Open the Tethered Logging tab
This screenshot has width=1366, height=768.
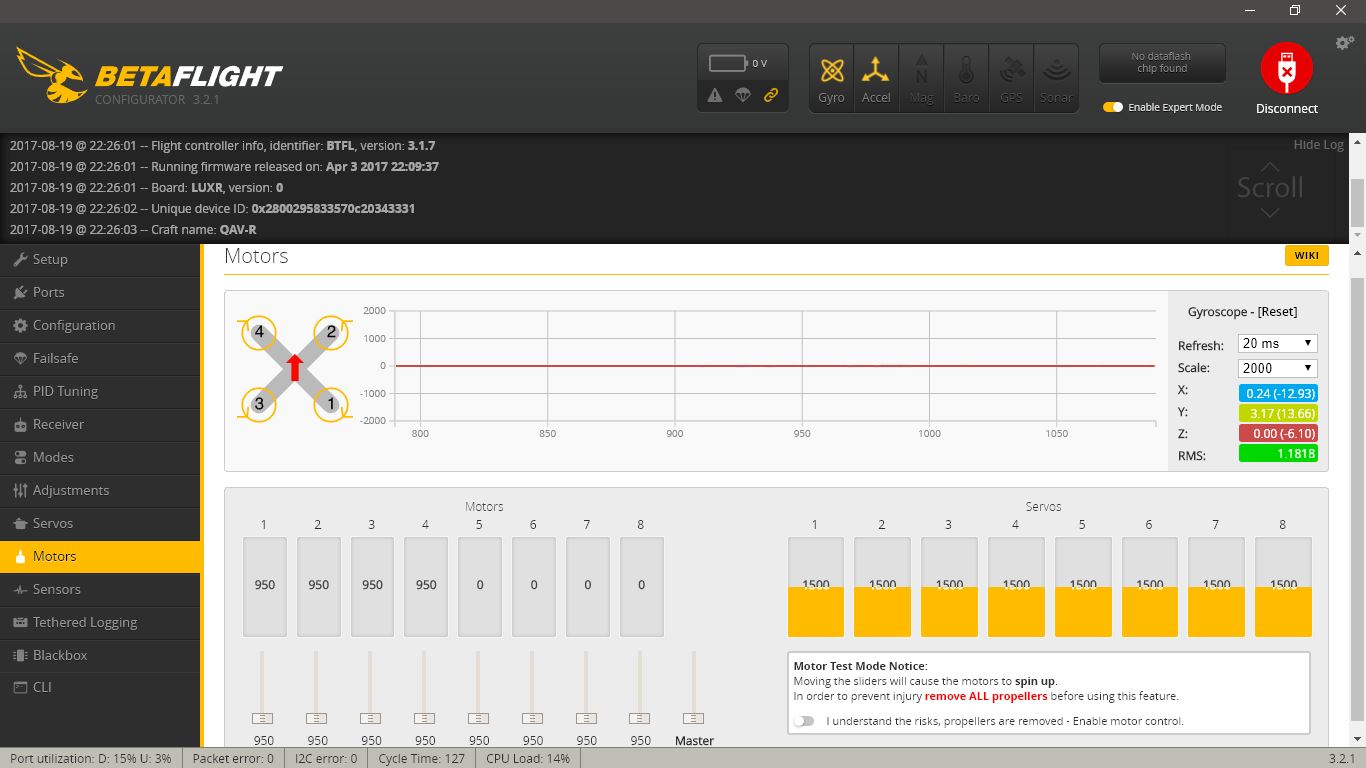coord(100,622)
